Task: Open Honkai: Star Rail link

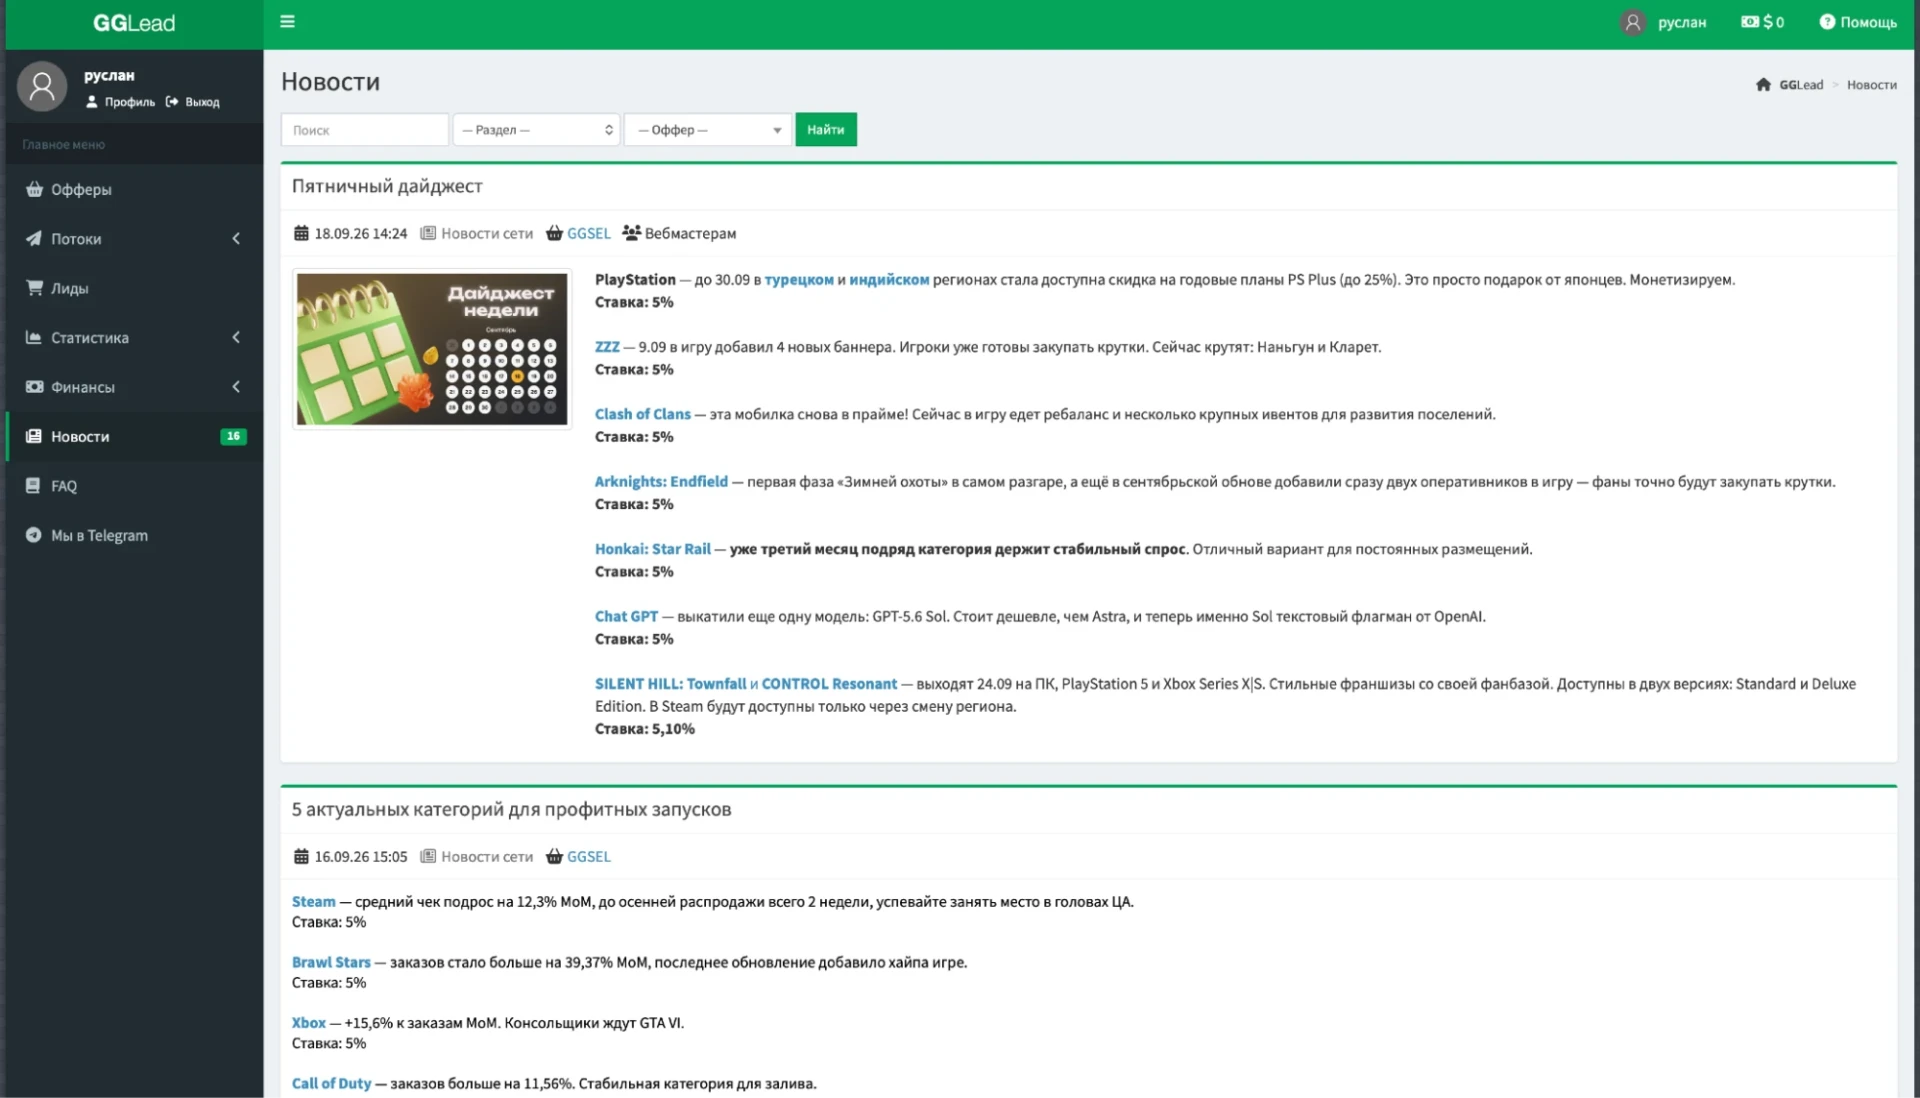Action: [653, 549]
